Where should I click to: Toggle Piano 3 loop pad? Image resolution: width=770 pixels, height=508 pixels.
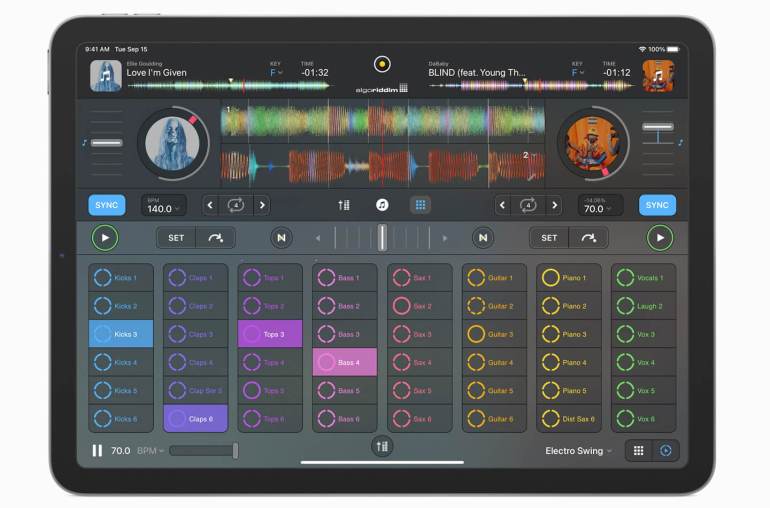click(569, 334)
